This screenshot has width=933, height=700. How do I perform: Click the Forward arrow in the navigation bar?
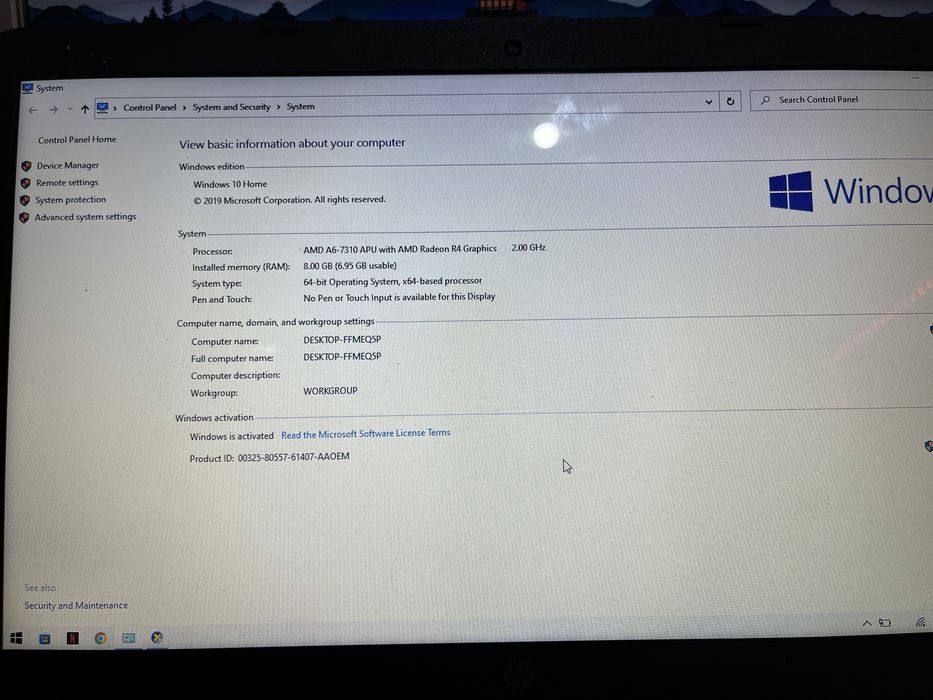tap(54, 110)
